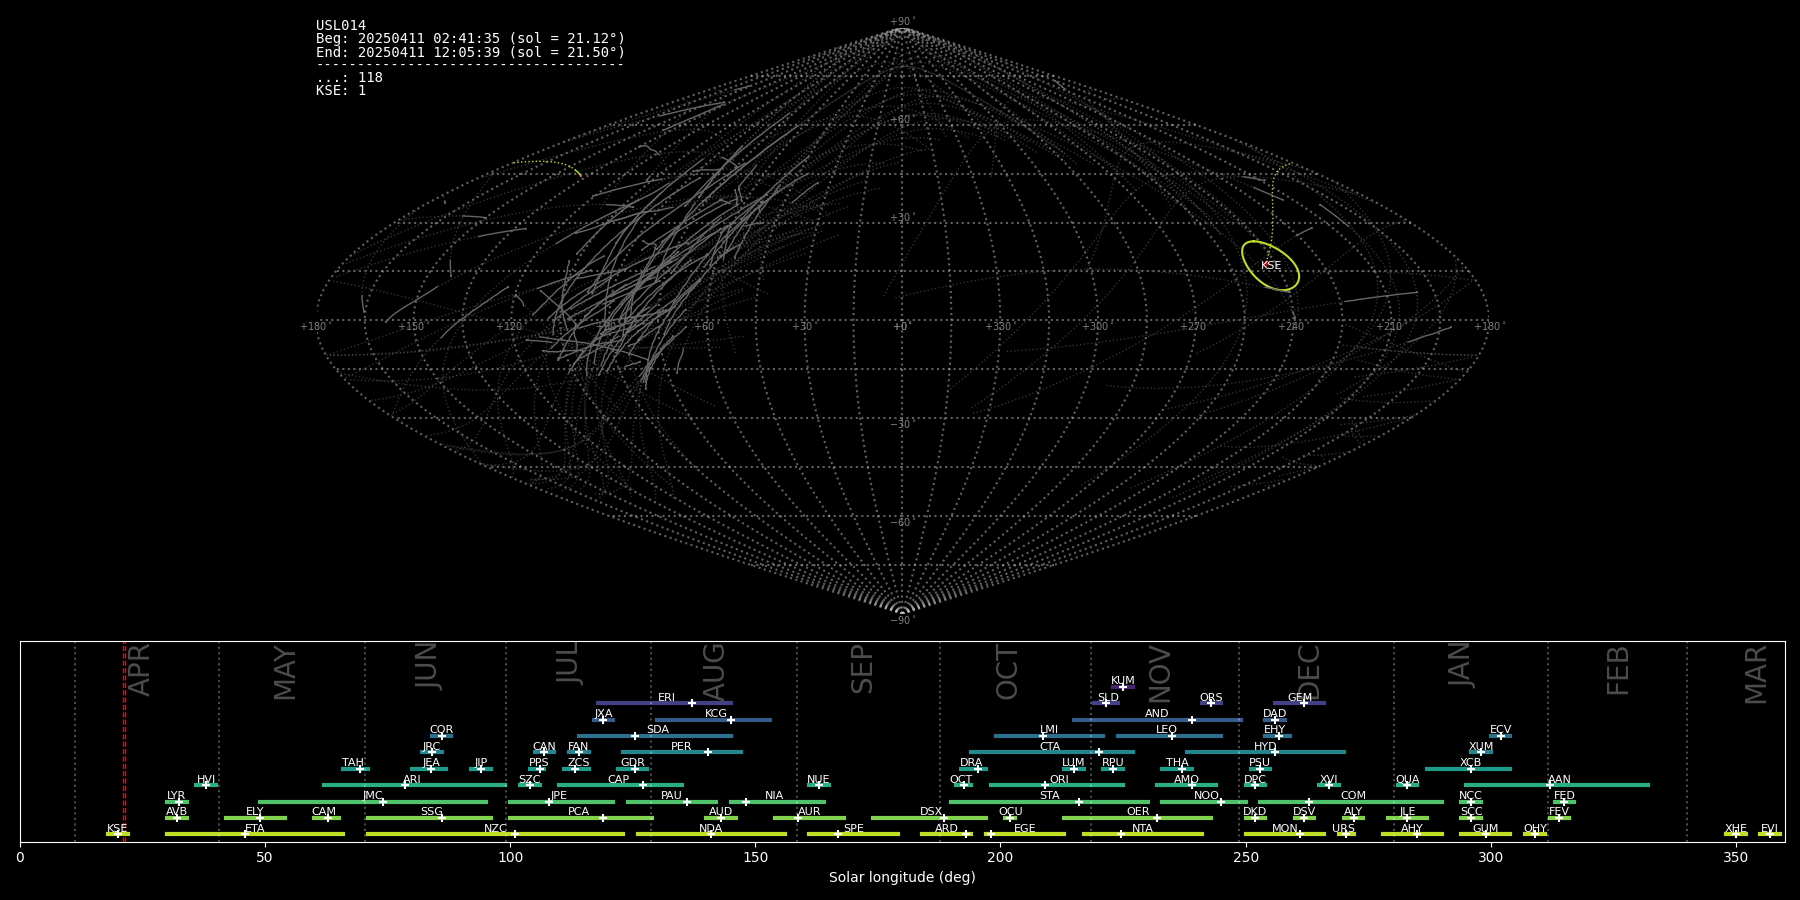Click the LEO shower label
The width and height of the screenshot is (1800, 900).
coord(1167,729)
